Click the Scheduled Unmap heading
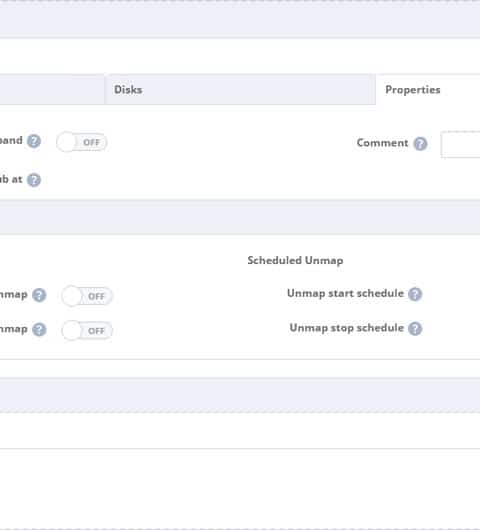Screen dimensions: 480x530 click(295, 261)
